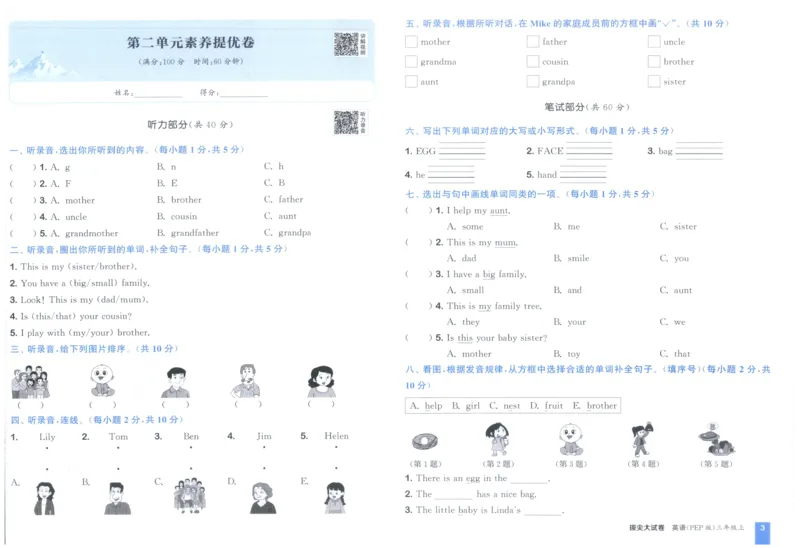This screenshot has width=800, height=548.
Task: Click the 姓名 name blank line
Action: point(158,93)
